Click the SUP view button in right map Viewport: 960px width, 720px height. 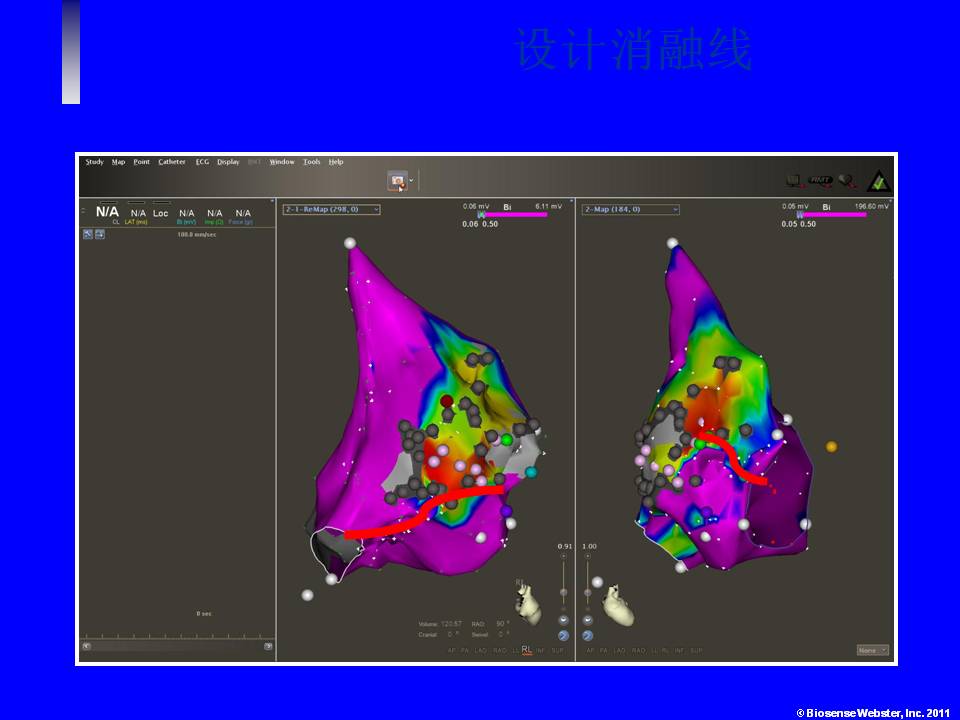click(x=696, y=650)
